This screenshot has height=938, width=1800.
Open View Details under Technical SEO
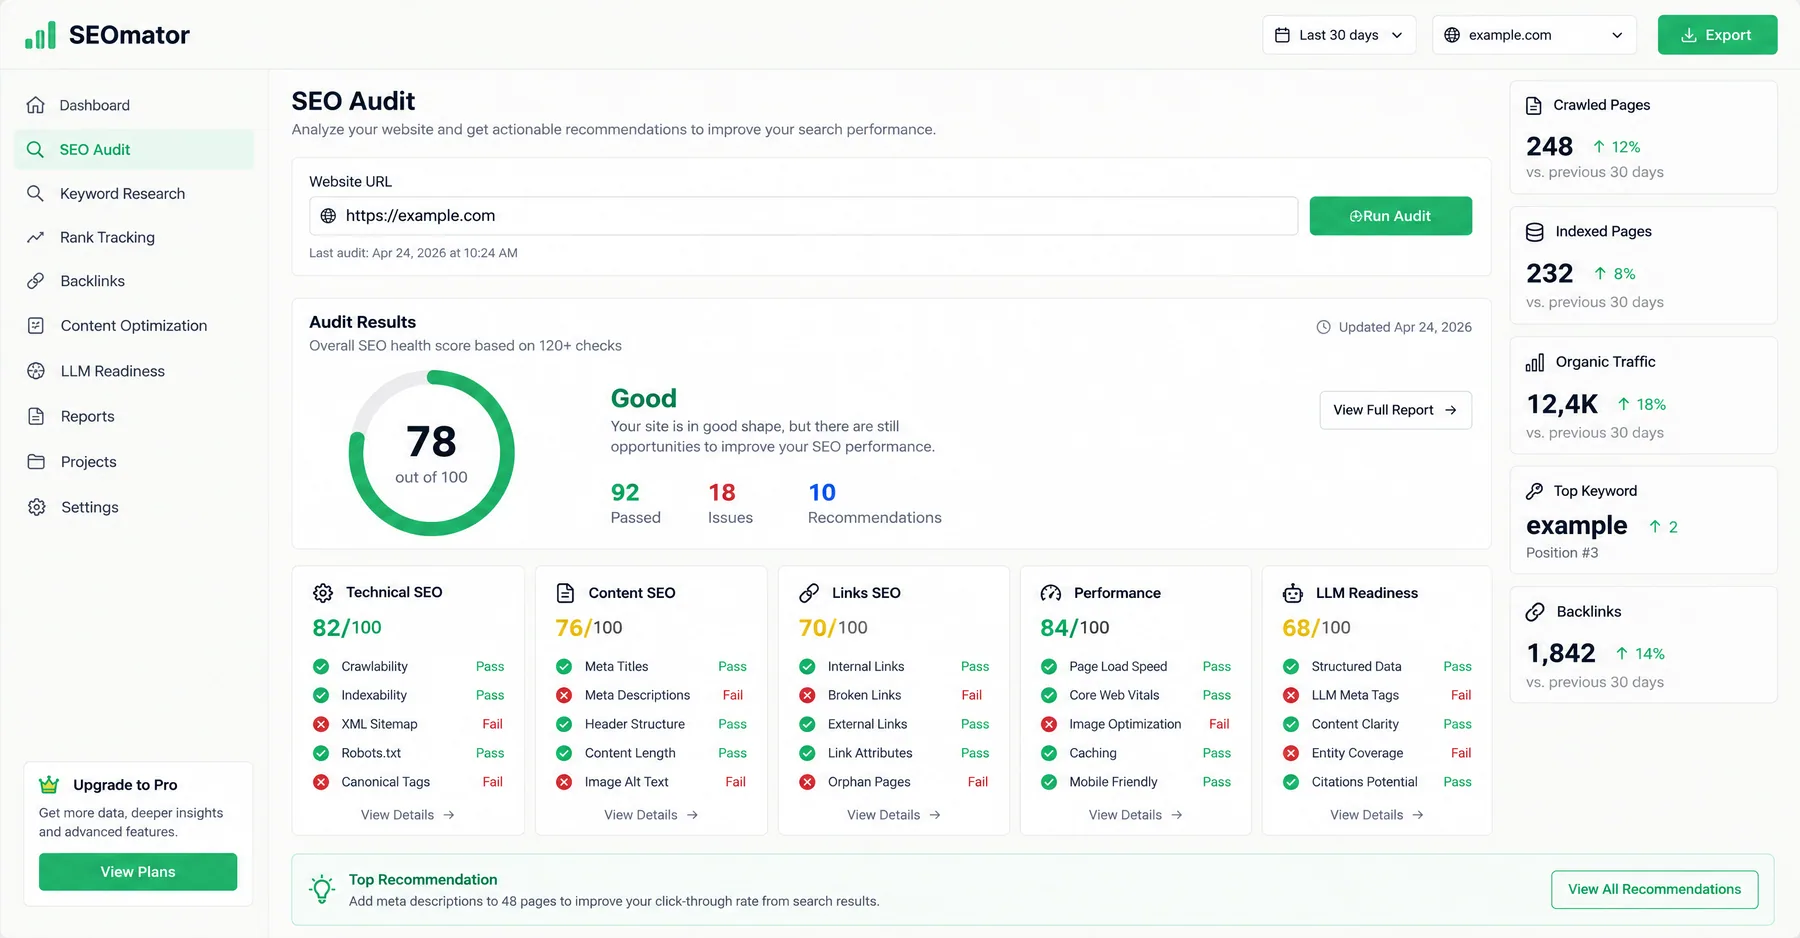coord(408,815)
